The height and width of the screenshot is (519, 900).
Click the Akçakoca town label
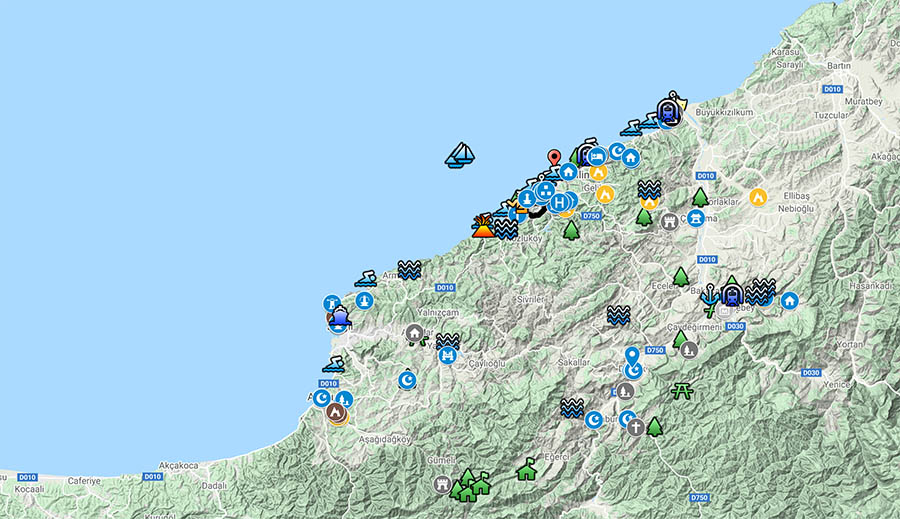(x=180, y=466)
